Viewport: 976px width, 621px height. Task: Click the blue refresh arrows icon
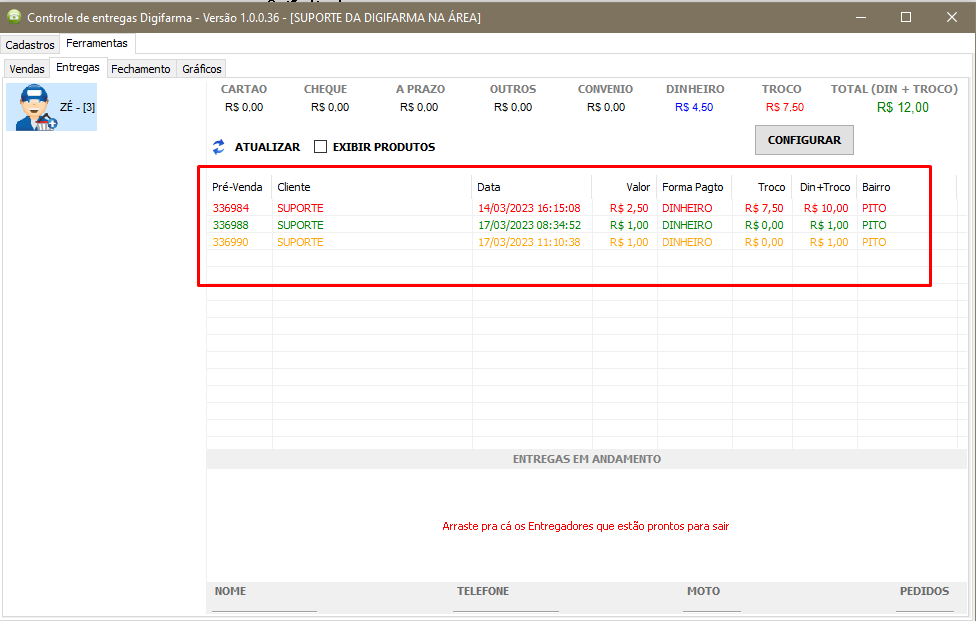218,147
